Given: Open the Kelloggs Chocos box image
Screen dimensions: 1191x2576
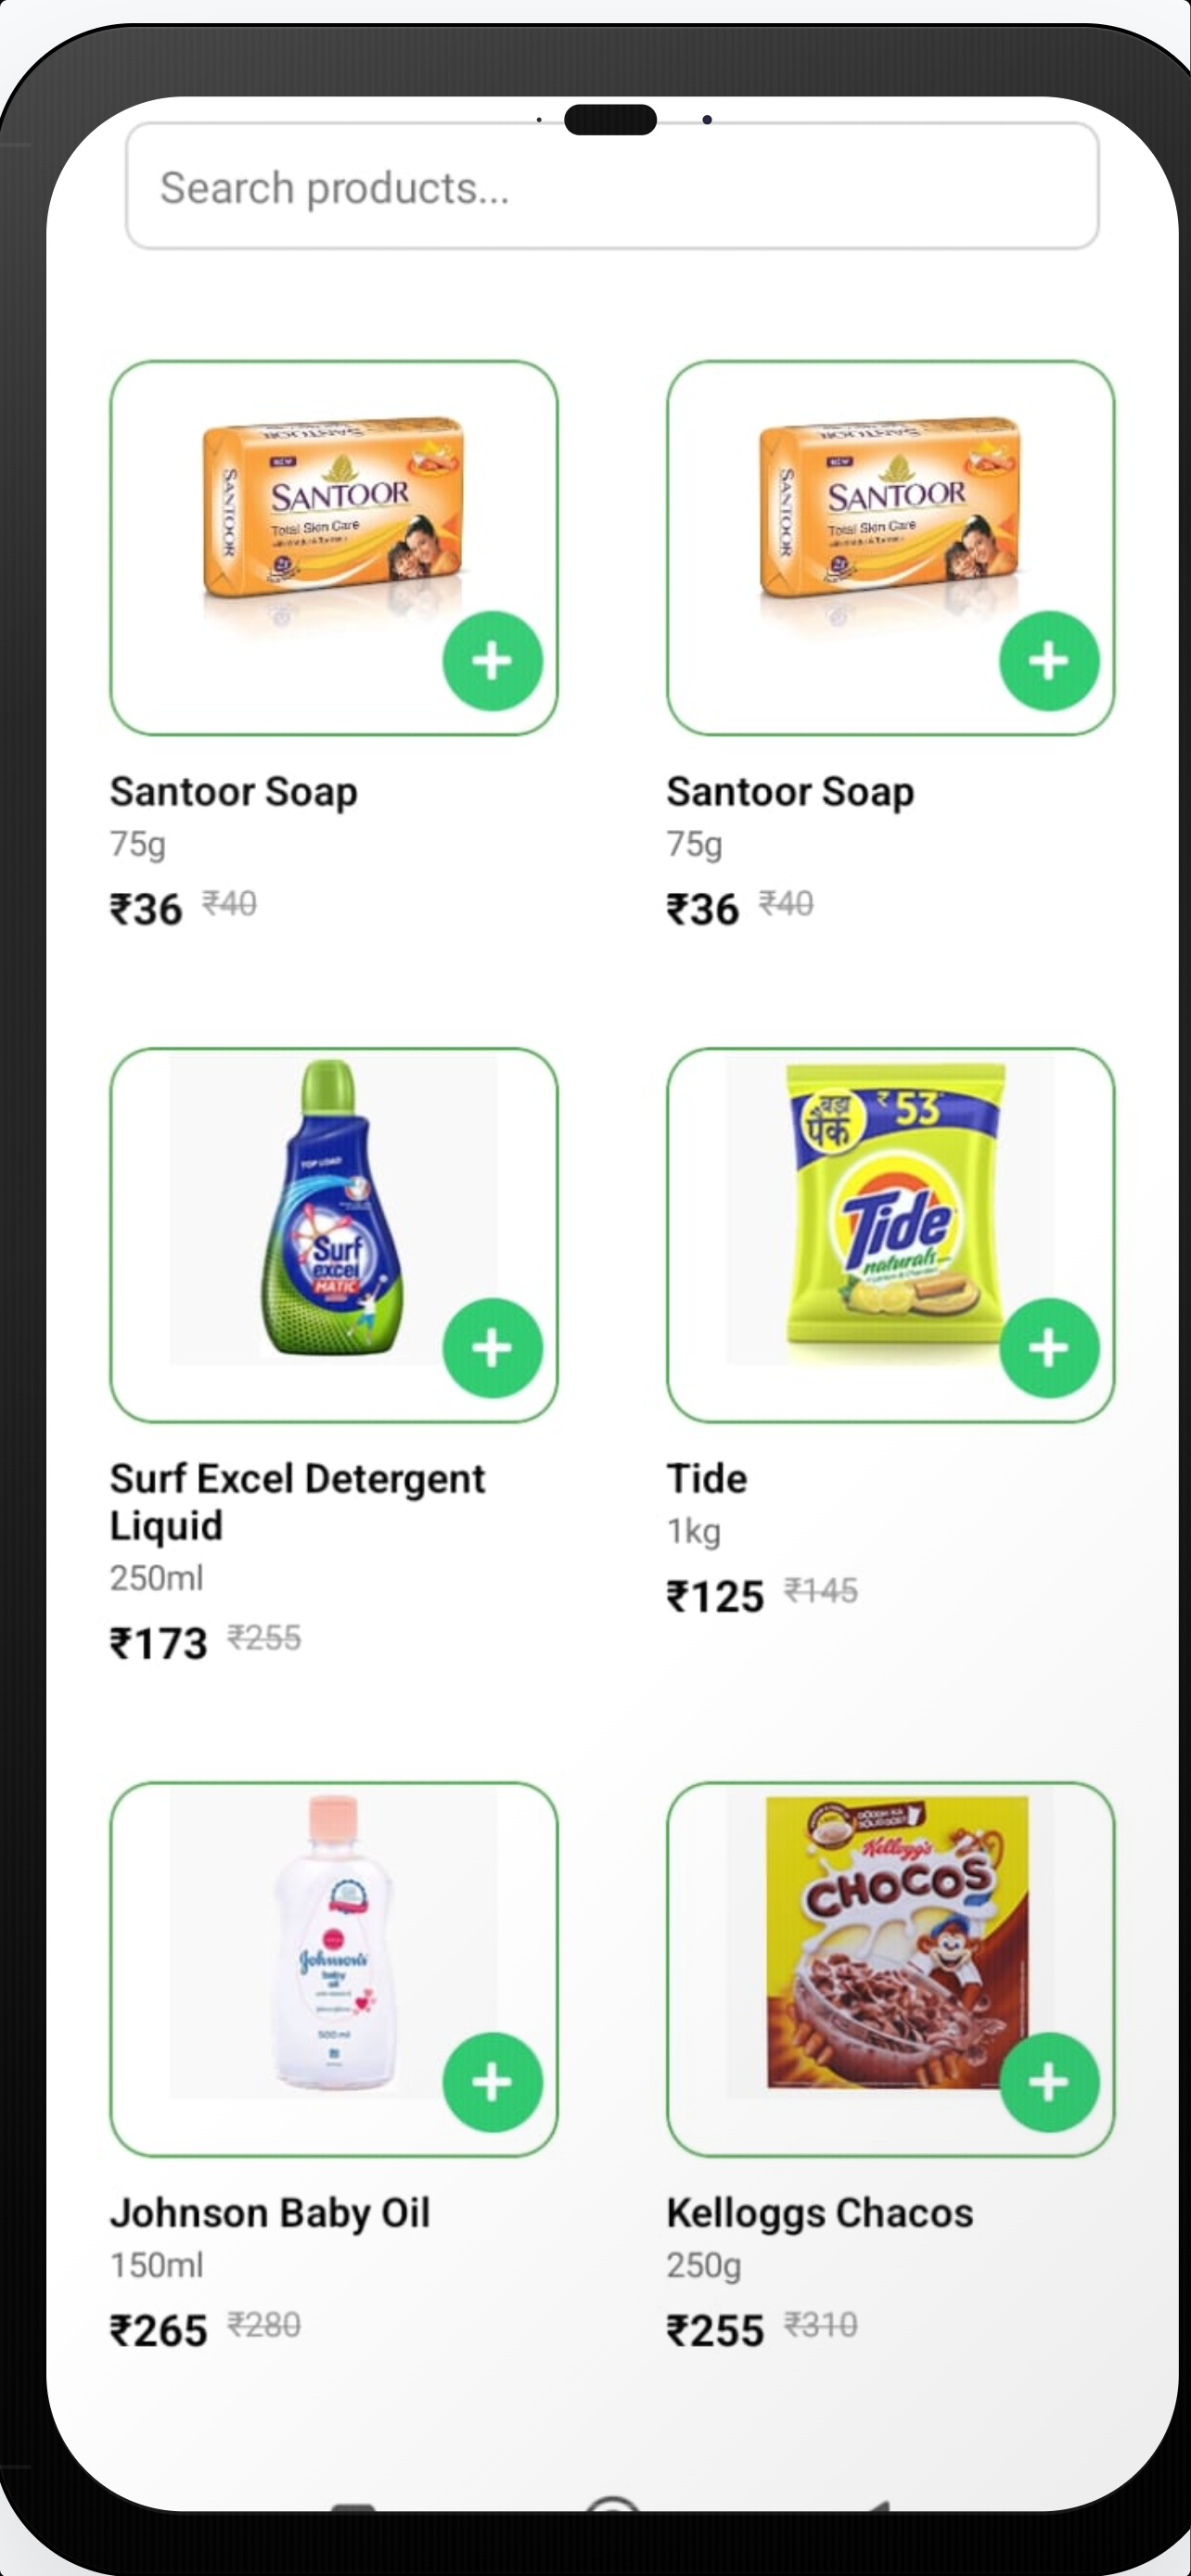Looking at the screenshot, I should [896, 1942].
